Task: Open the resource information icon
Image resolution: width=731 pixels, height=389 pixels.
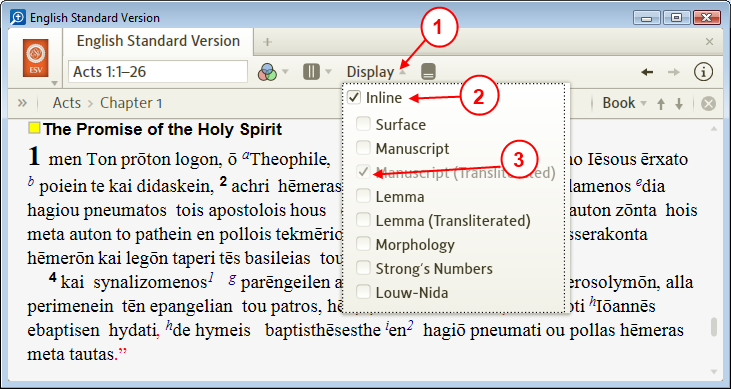Action: tap(703, 72)
